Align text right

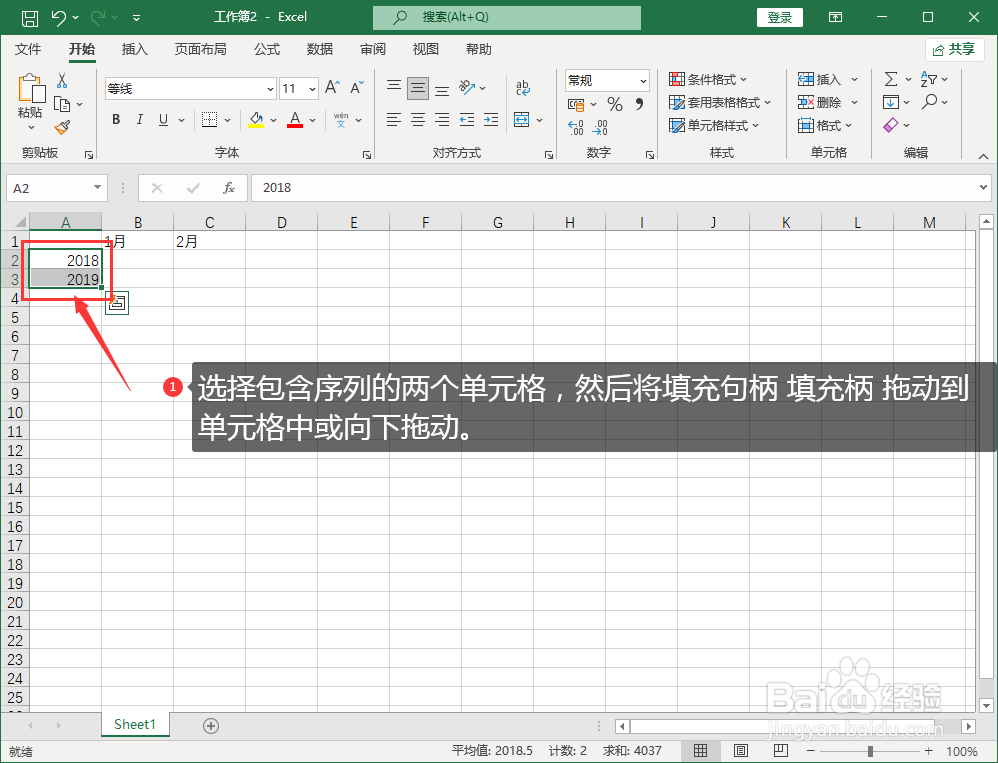(442, 120)
